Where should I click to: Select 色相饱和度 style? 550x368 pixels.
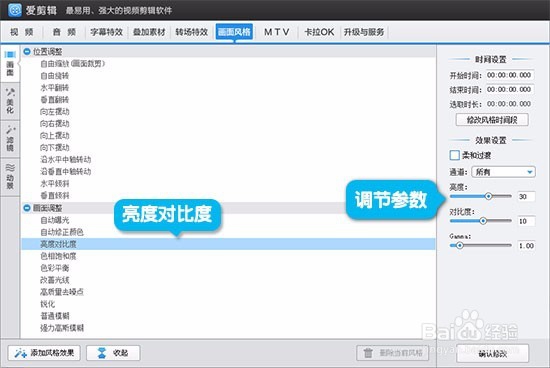pos(58,256)
